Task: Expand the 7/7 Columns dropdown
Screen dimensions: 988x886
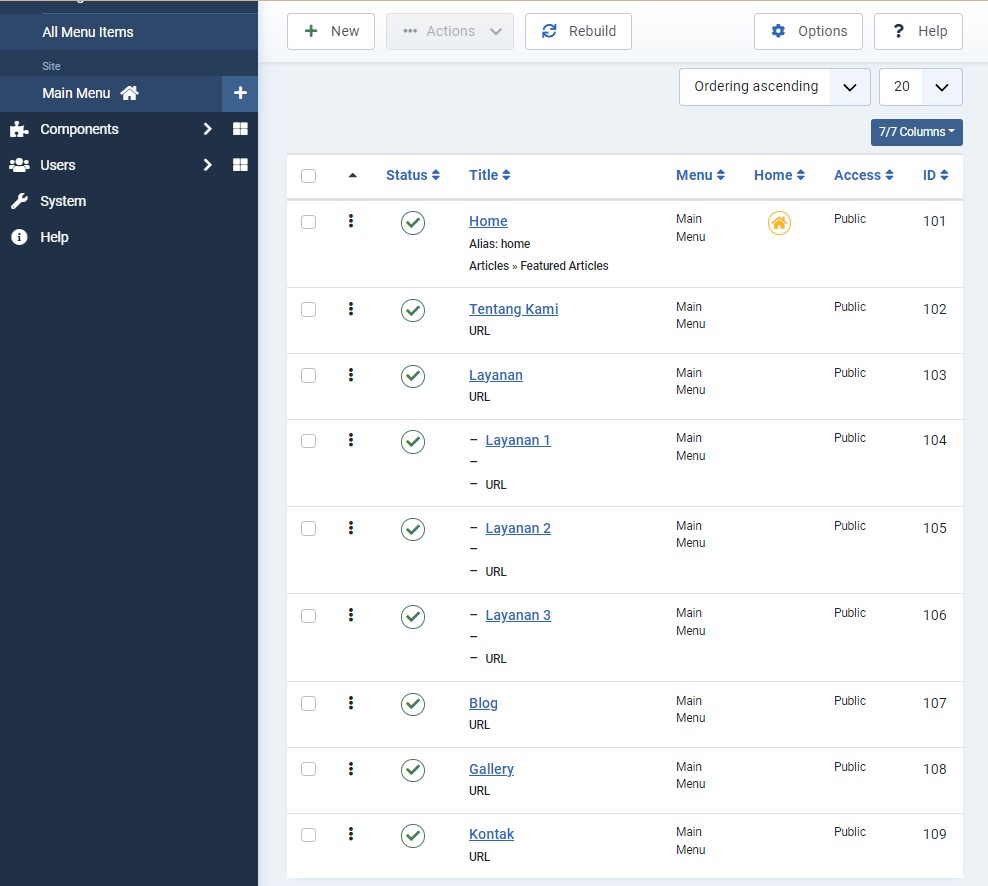Action: [x=916, y=132]
